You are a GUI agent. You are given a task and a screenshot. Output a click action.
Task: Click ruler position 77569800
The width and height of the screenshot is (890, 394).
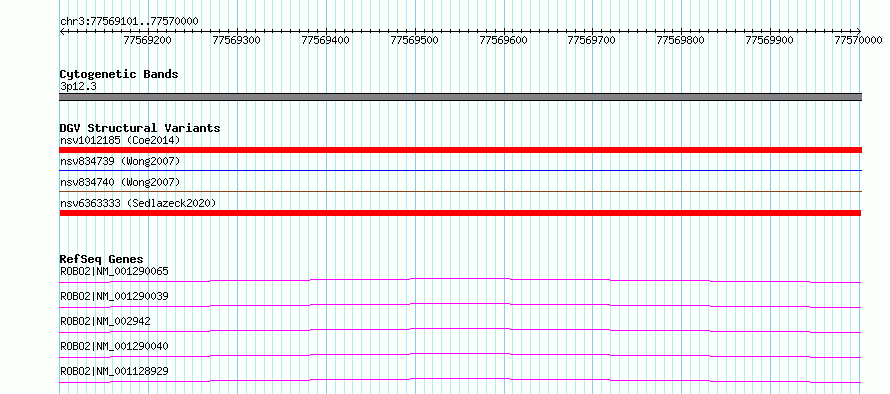pos(681,40)
